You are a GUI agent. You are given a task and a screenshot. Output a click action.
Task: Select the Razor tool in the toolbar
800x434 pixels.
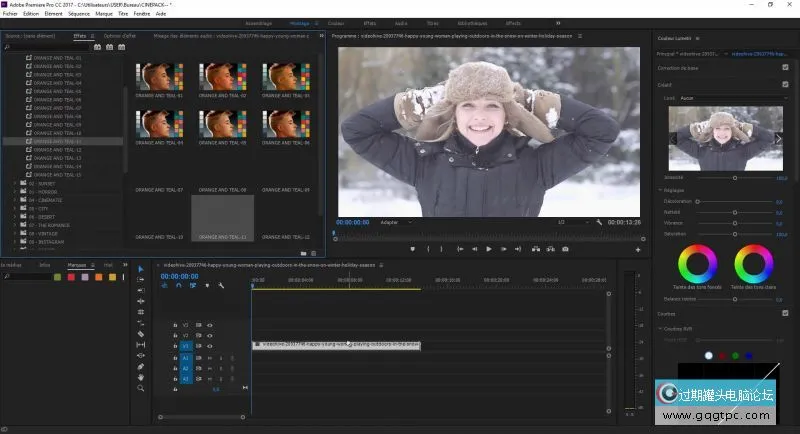[141, 334]
